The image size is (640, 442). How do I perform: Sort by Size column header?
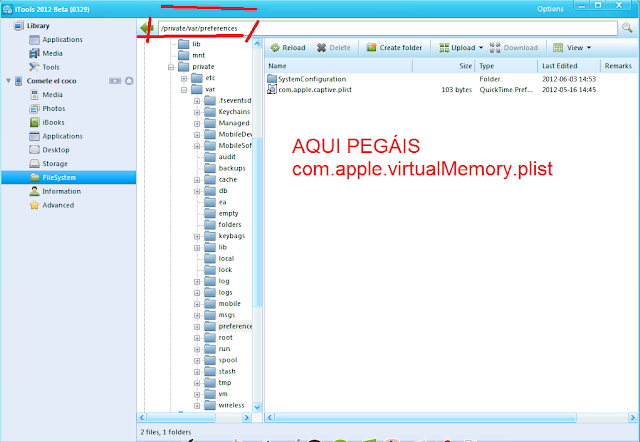(444, 66)
